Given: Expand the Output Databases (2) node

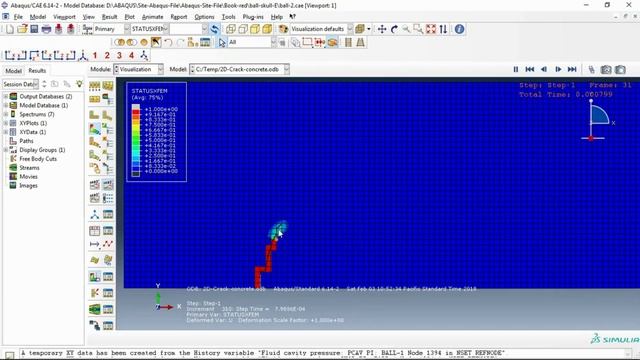Looking at the screenshot, I should [6, 96].
